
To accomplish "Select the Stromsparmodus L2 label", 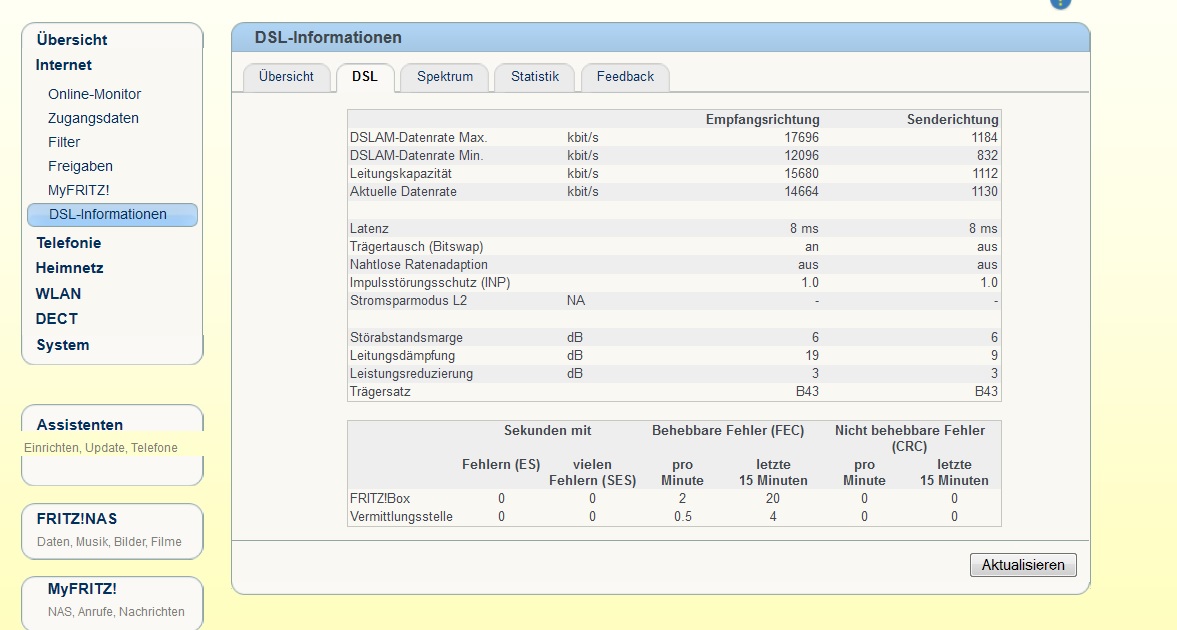I will (408, 300).
